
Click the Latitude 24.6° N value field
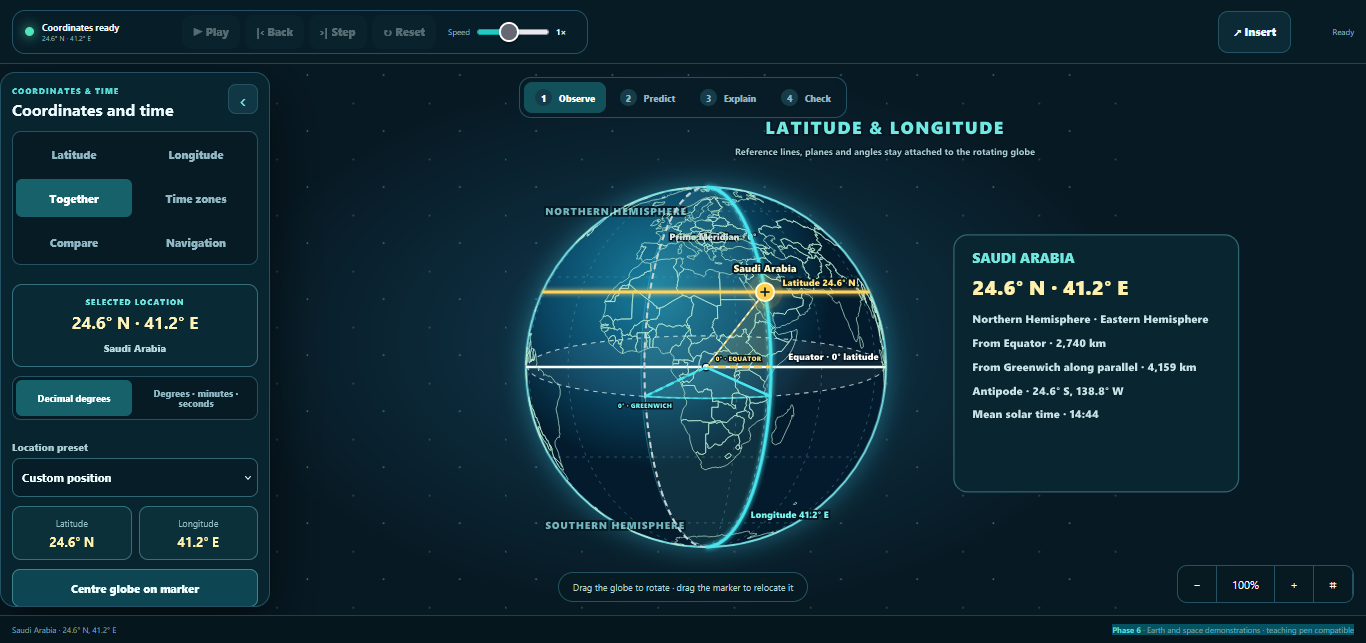[x=72, y=533]
